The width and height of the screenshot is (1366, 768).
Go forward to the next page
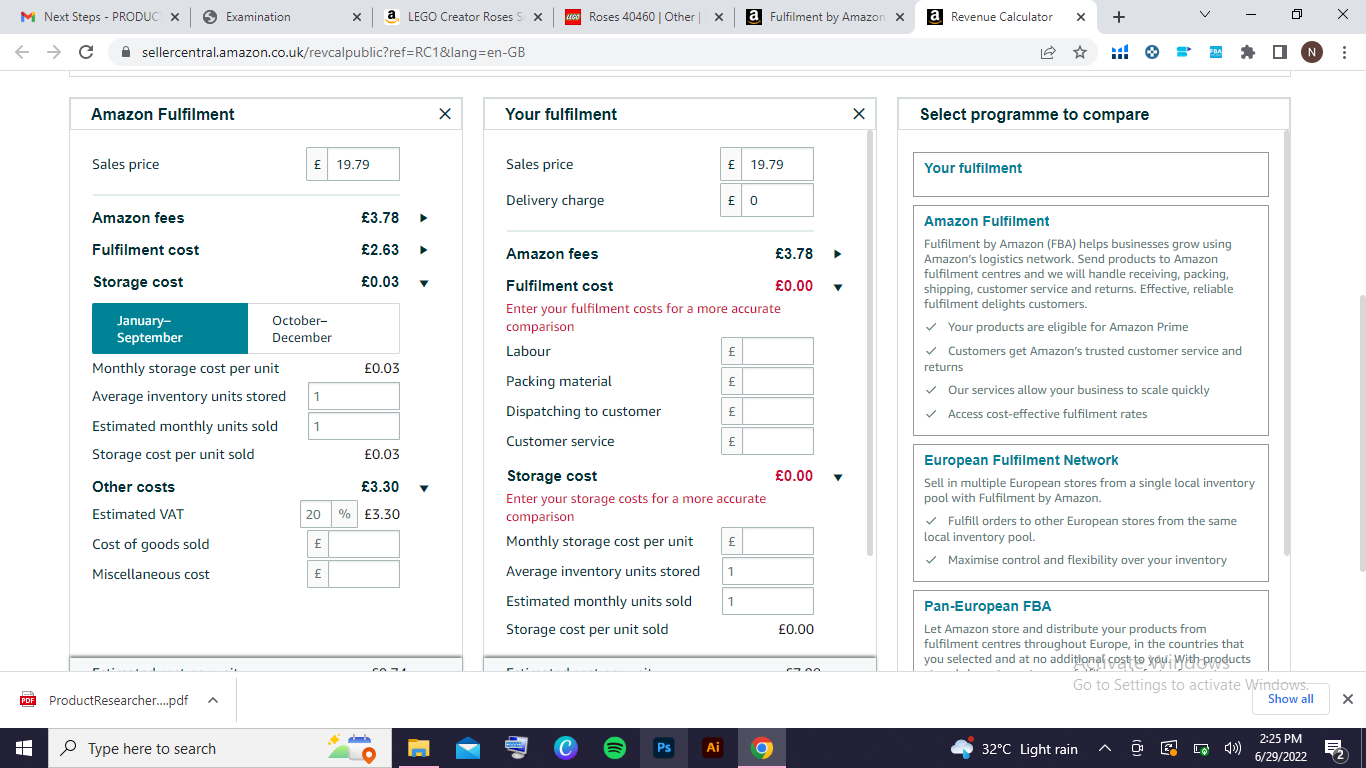[54, 52]
